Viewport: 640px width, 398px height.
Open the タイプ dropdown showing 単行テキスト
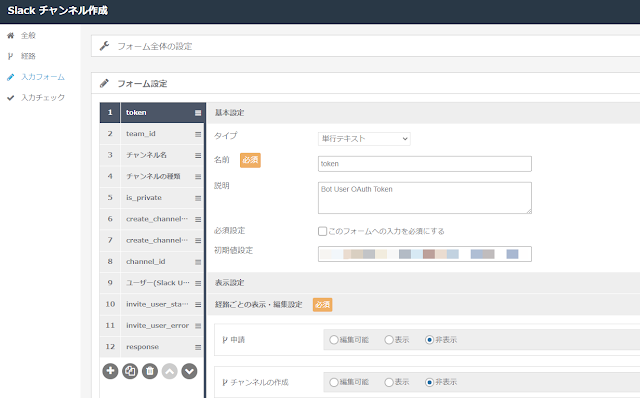click(x=364, y=139)
